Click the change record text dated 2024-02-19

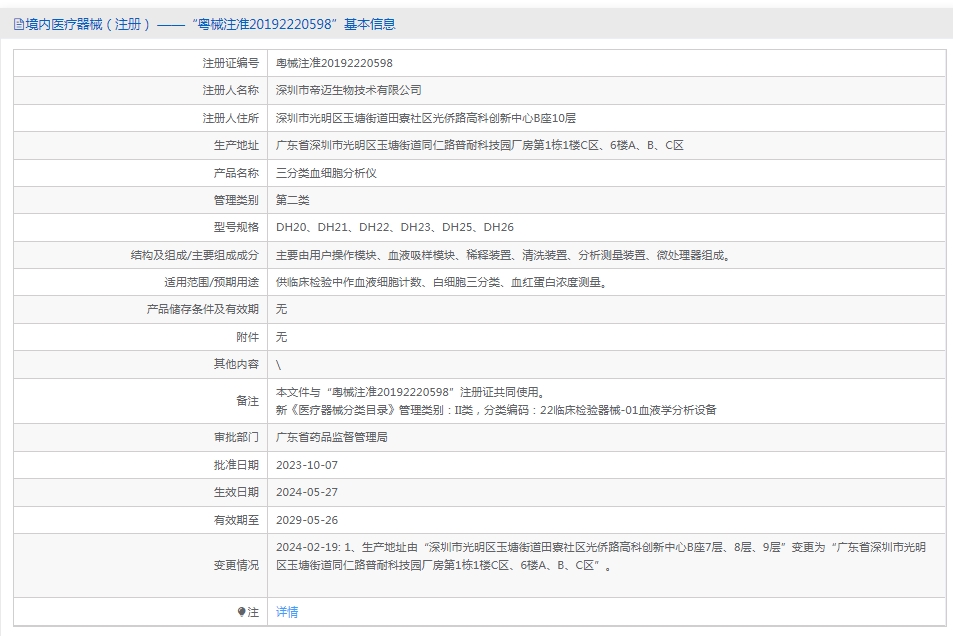coord(600,556)
